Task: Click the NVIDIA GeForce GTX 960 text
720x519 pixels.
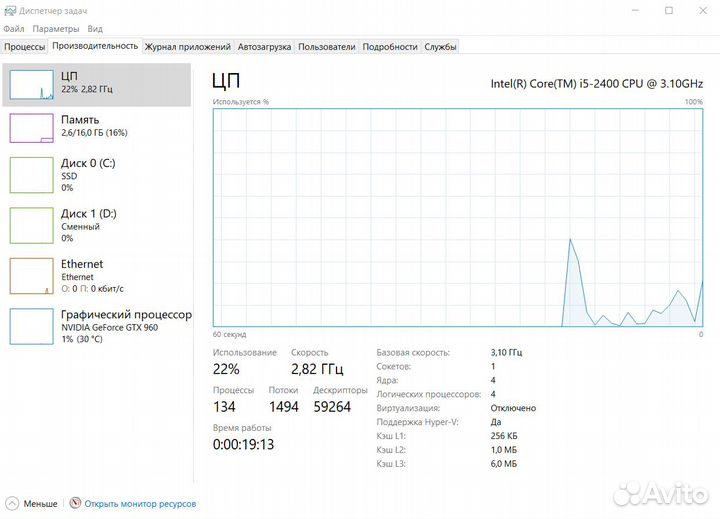Action: tap(109, 327)
